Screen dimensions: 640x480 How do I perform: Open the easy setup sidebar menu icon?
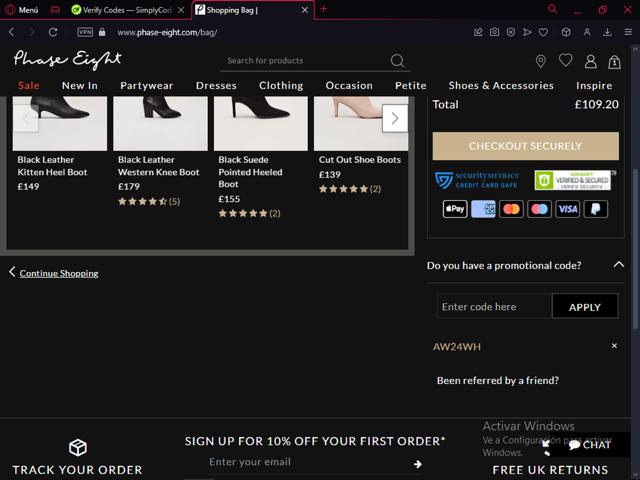click(628, 32)
